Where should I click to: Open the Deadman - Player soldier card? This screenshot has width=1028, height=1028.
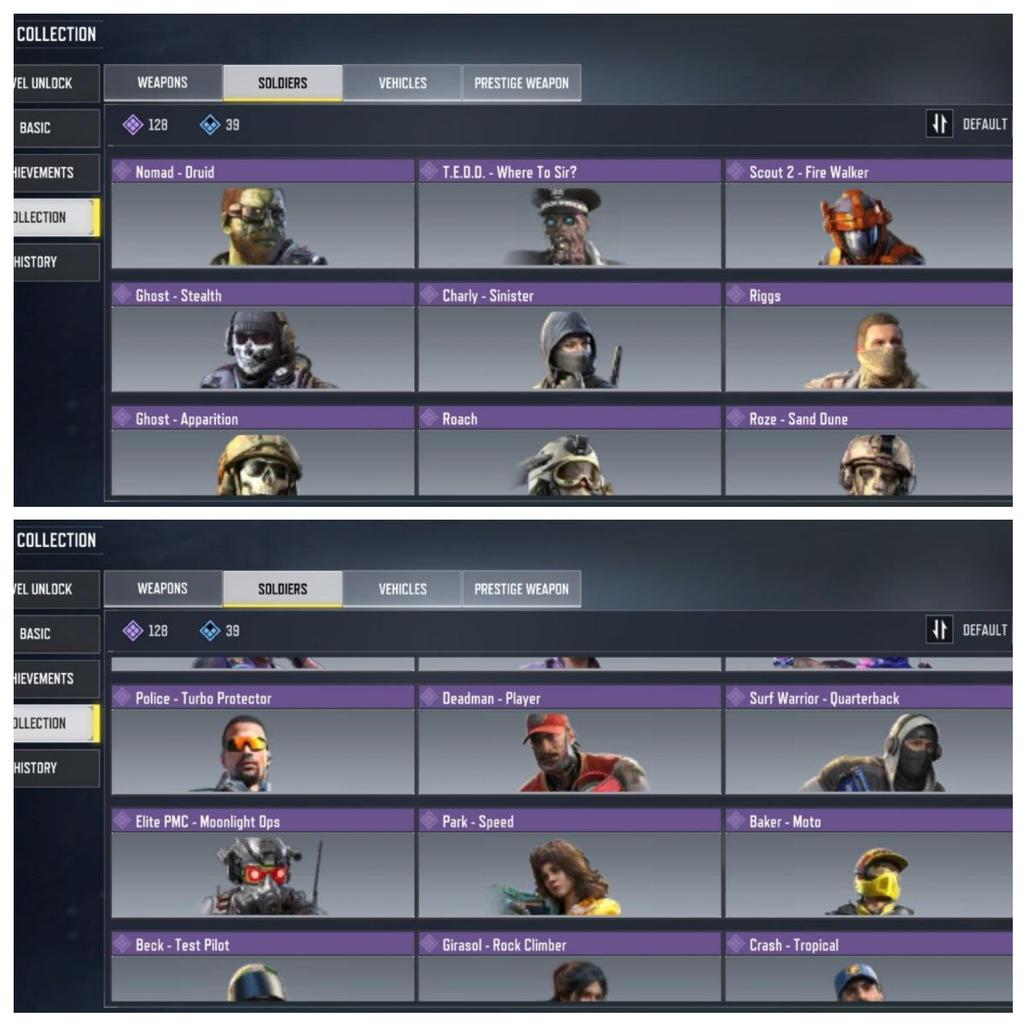click(569, 740)
